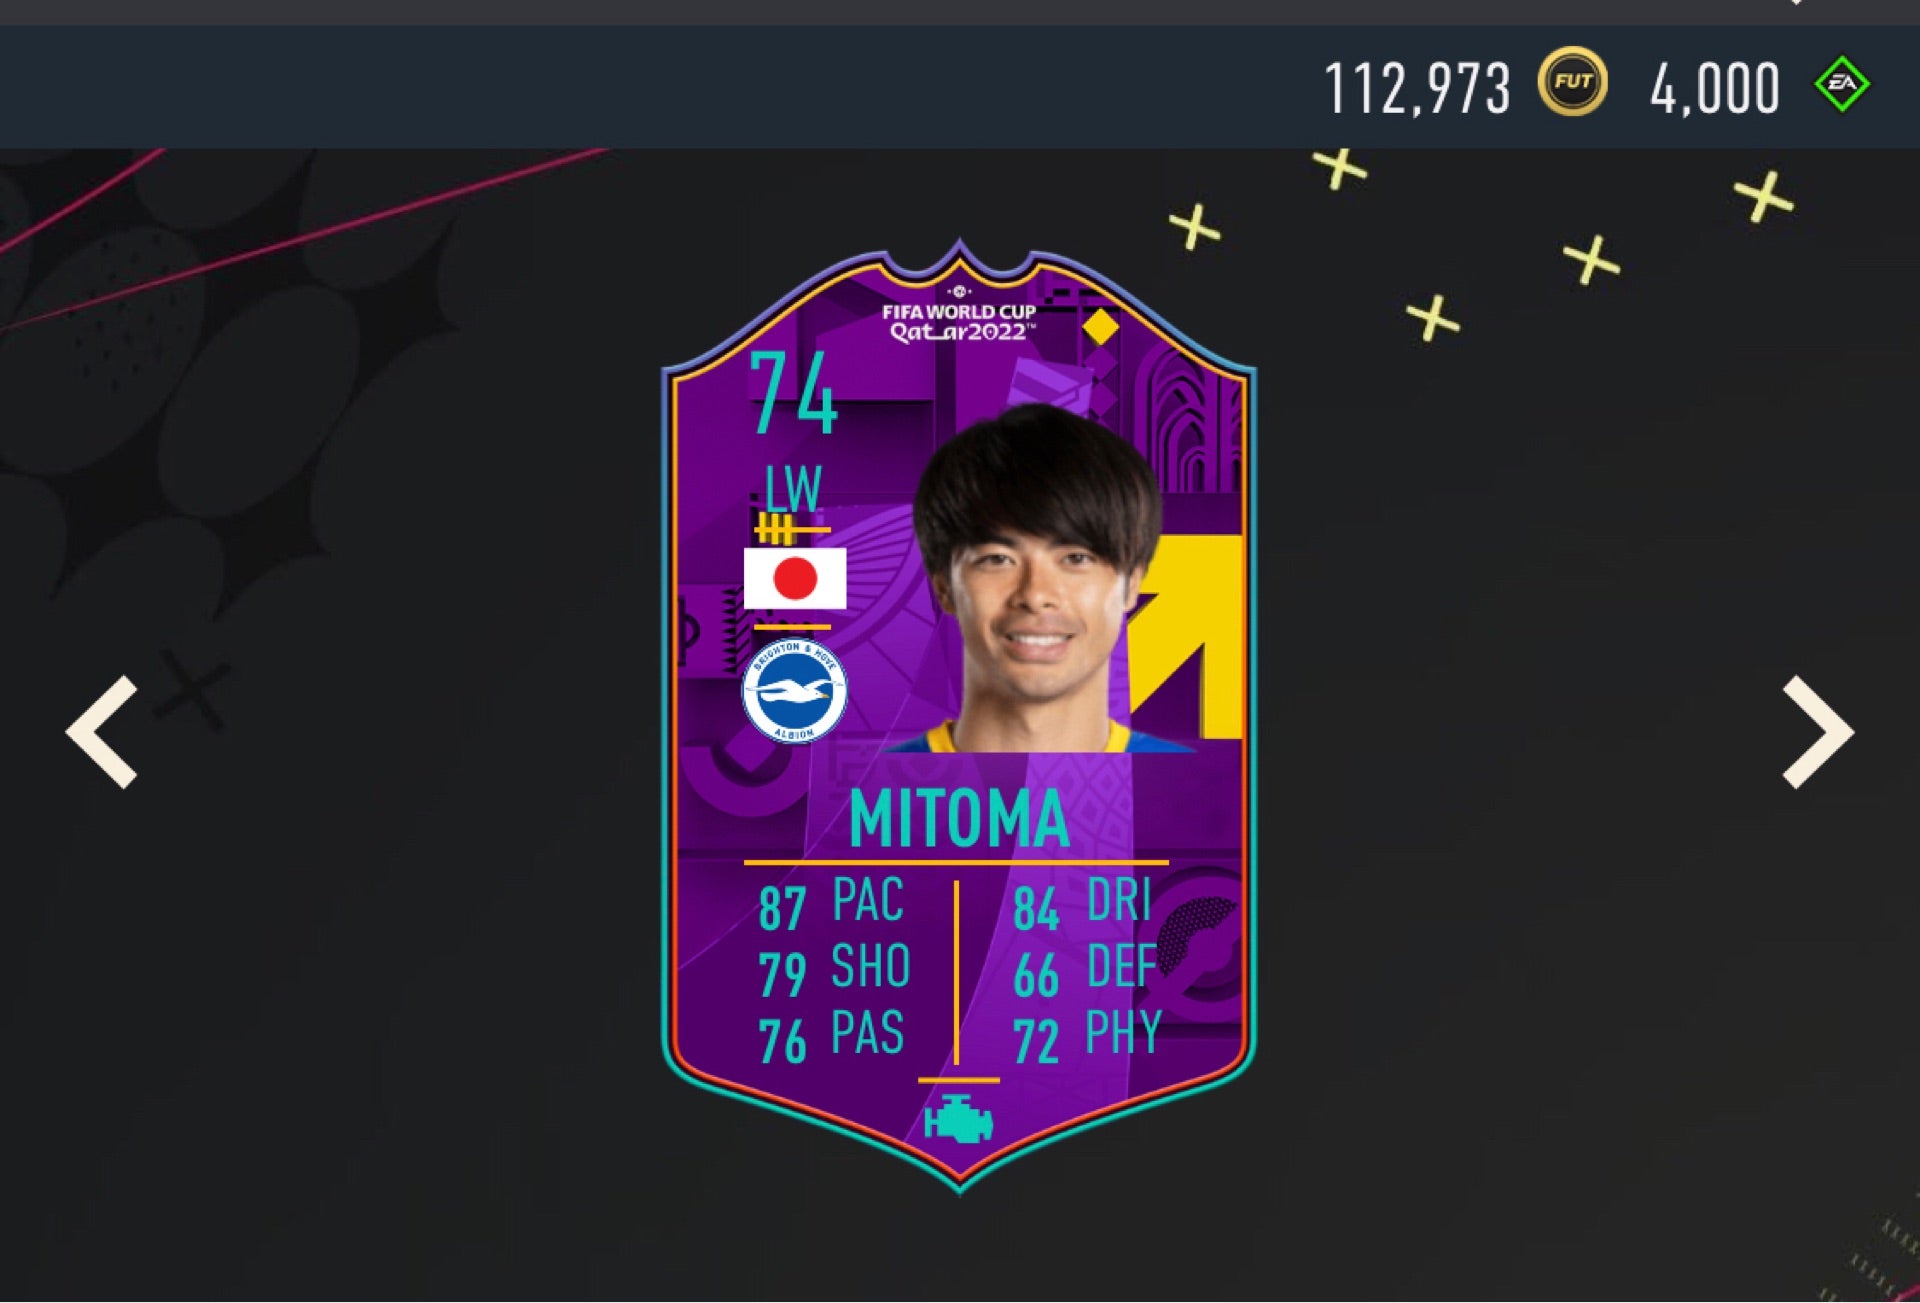1920x1303 pixels.
Task: Click the 84 DRI stat
Action: tap(1083, 903)
